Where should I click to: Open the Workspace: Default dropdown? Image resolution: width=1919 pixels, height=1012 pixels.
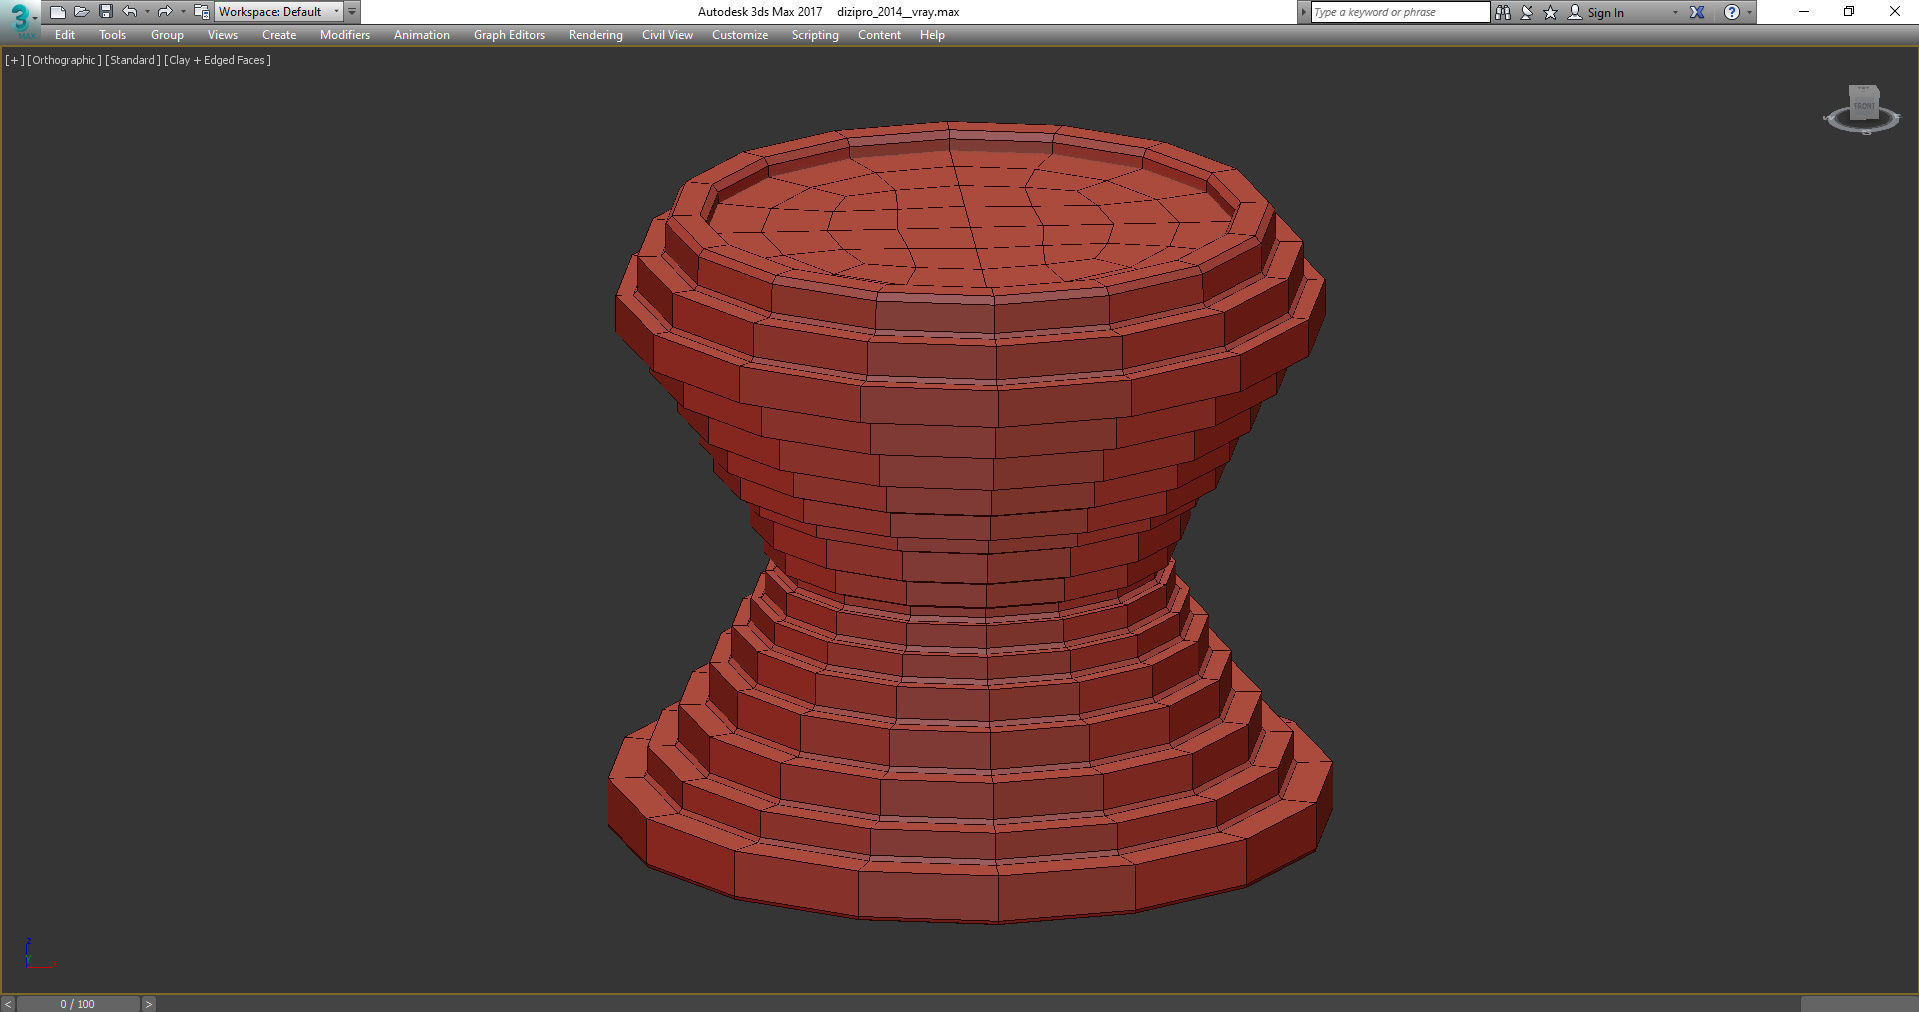(279, 12)
